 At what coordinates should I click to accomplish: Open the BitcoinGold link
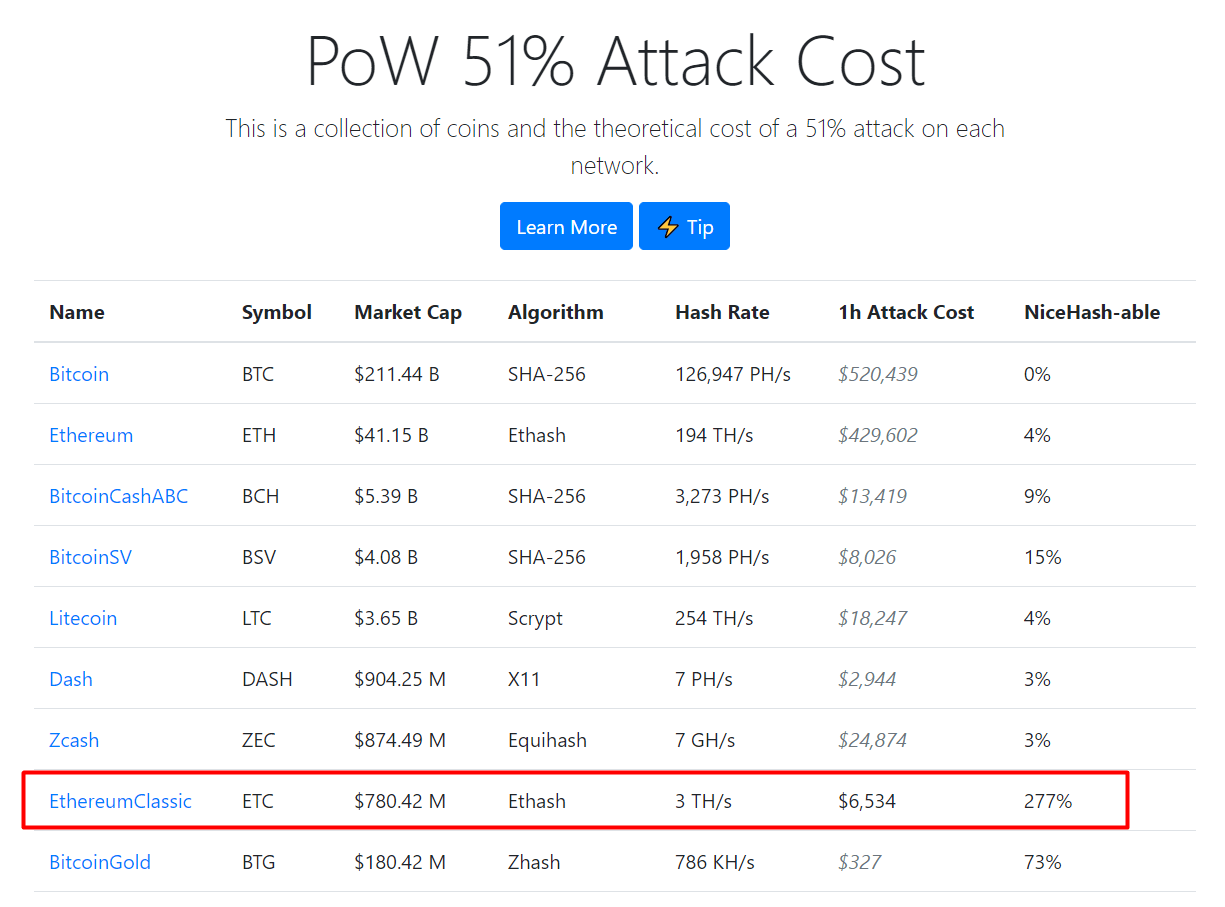(100, 862)
